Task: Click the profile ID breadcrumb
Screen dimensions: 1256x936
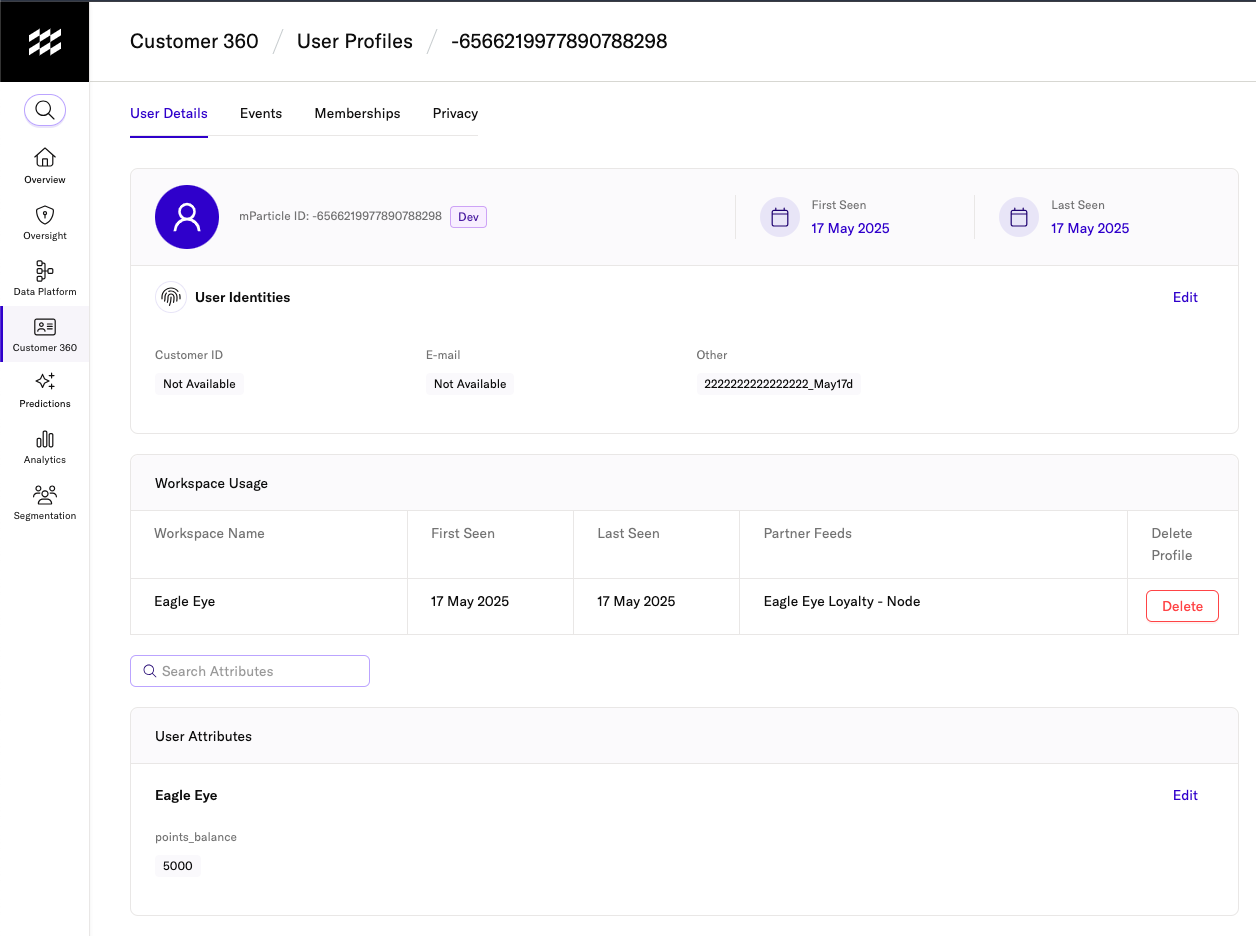Action: [559, 41]
